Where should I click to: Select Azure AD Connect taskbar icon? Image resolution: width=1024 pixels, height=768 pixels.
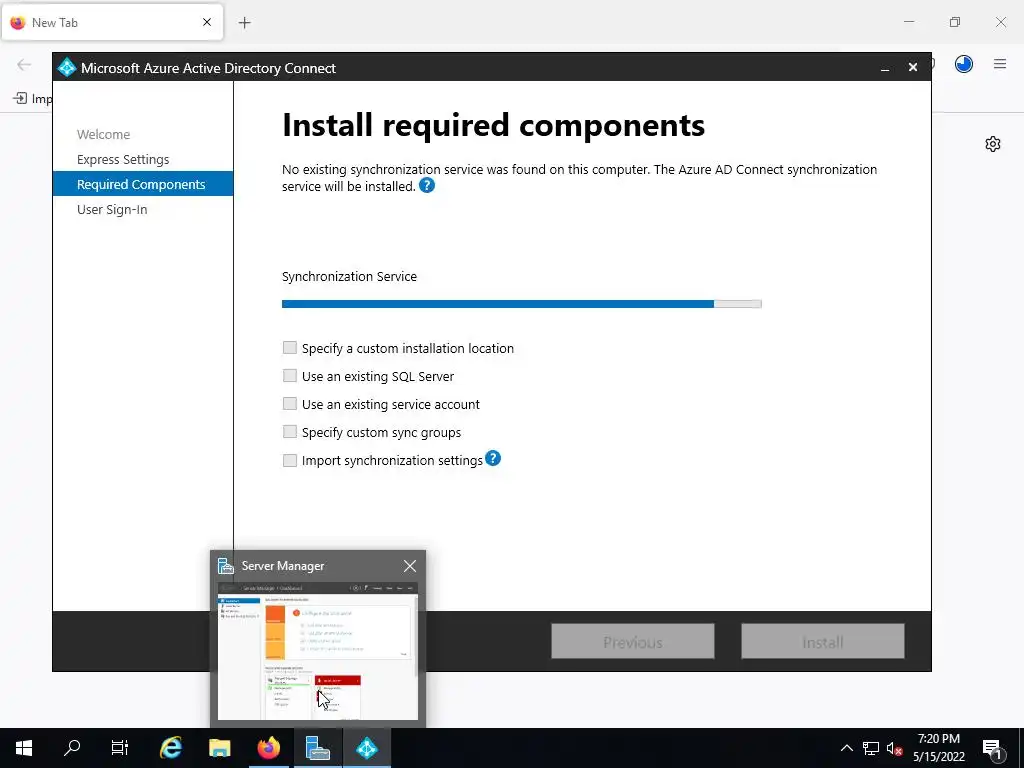click(x=367, y=747)
